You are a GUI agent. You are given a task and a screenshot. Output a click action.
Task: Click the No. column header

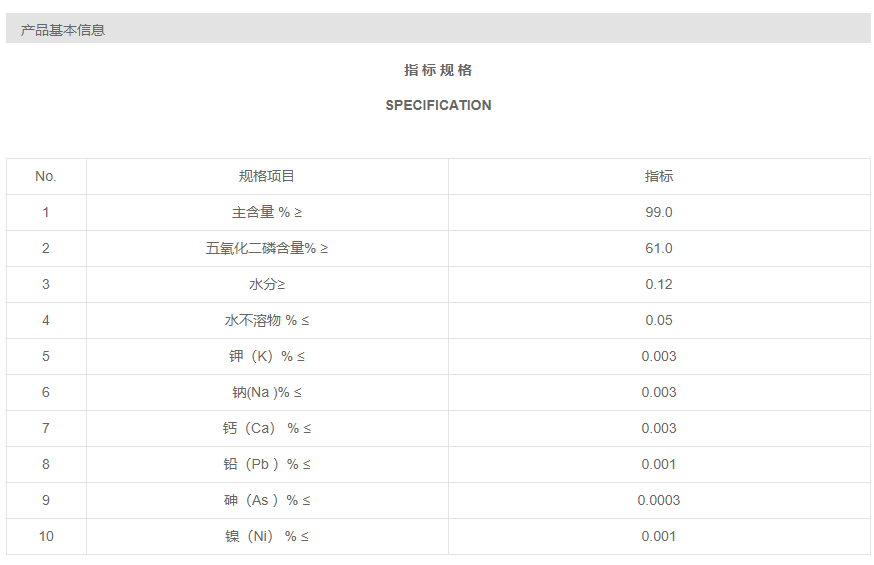point(46,176)
